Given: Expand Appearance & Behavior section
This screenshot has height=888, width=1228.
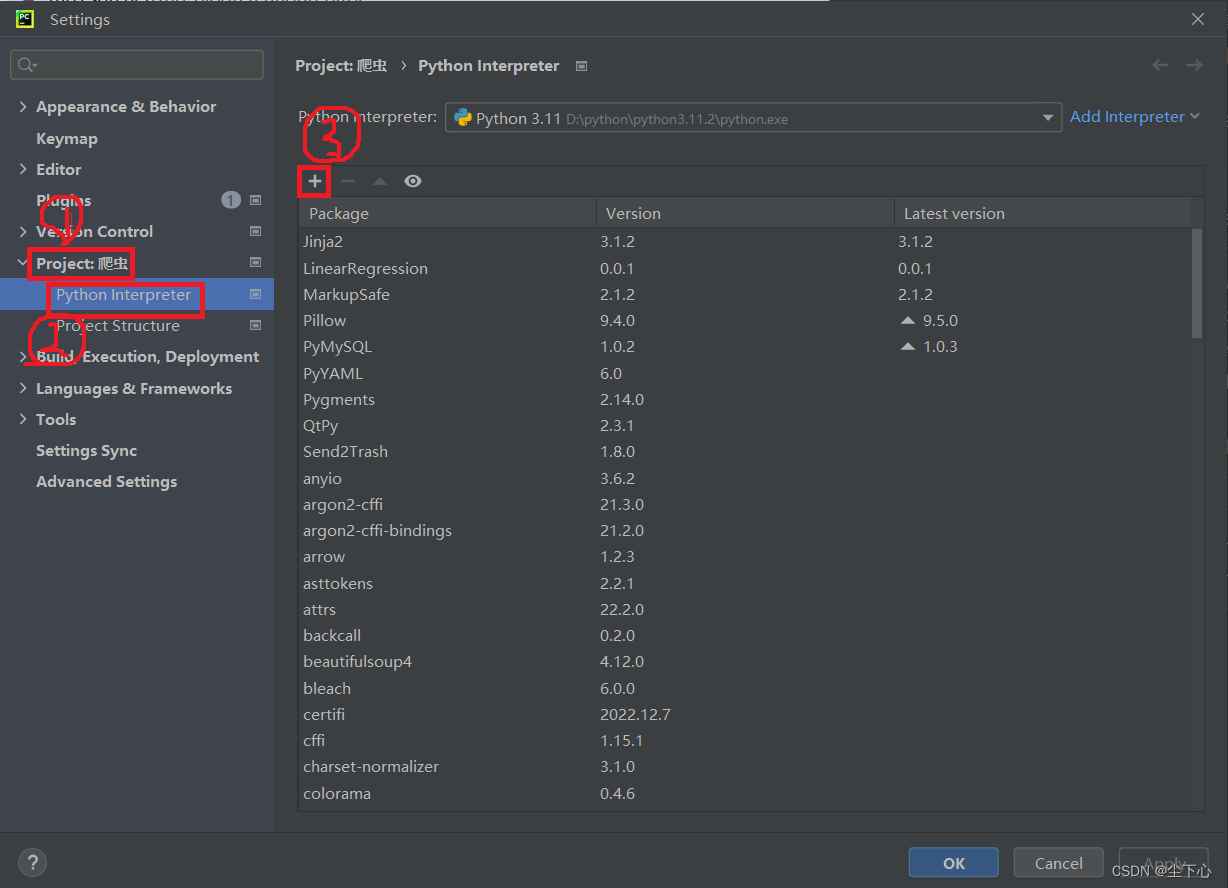Looking at the screenshot, I should click(23, 106).
